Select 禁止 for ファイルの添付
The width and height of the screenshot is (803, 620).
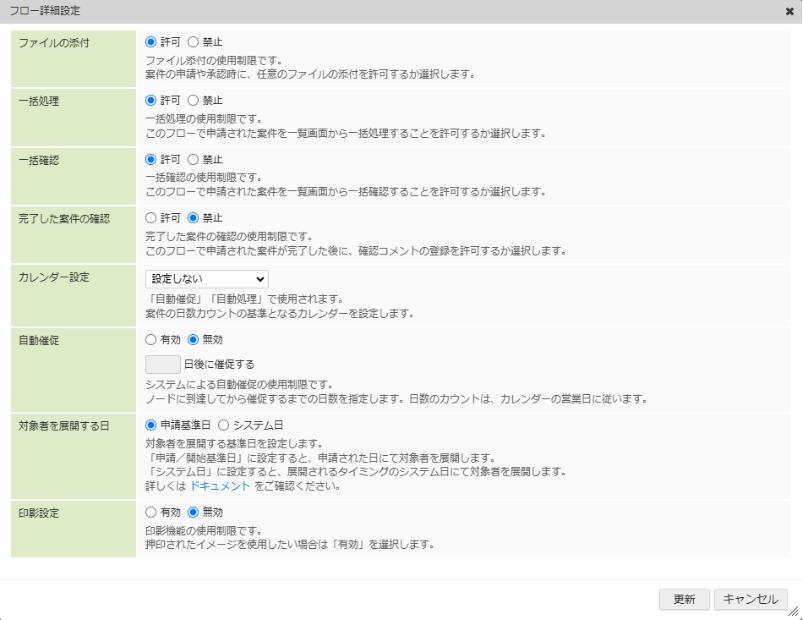click(x=194, y=42)
